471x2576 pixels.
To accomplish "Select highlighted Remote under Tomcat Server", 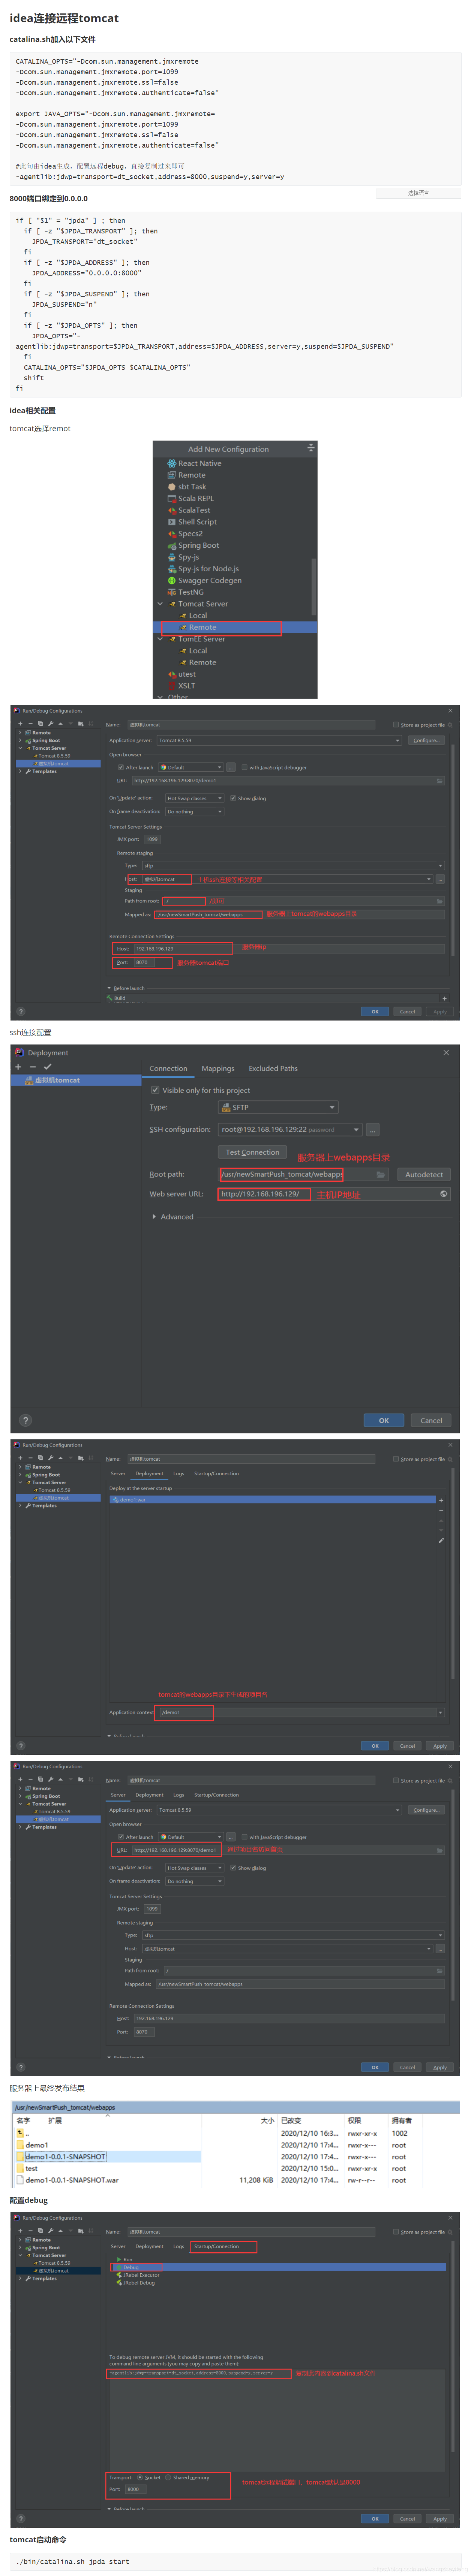I will 202,628.
